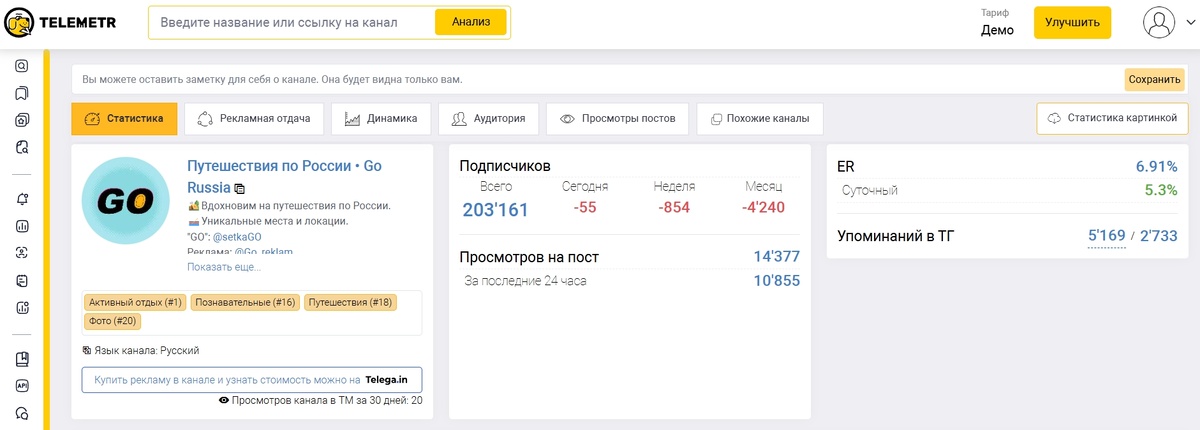
Task: Select the Путешествия (#18) tag
Action: pyautogui.click(x=351, y=302)
